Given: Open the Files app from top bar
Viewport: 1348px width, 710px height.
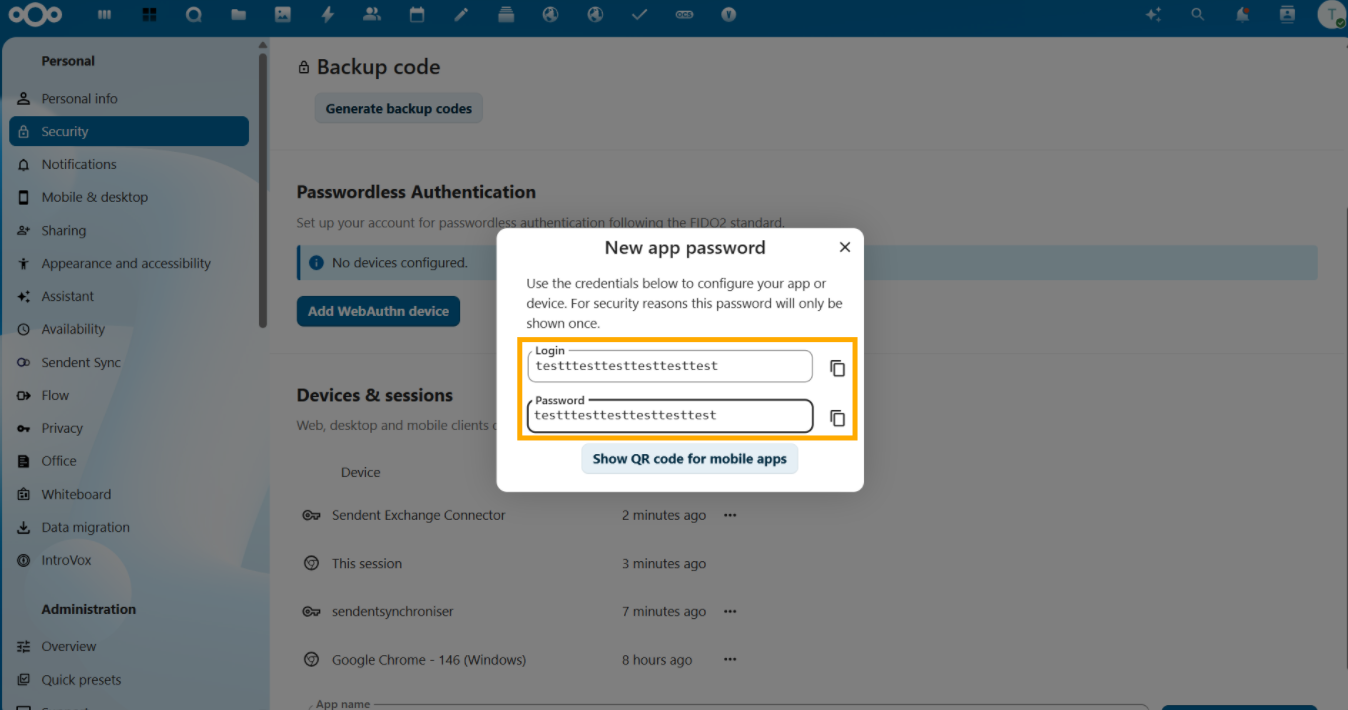Looking at the screenshot, I should (238, 15).
